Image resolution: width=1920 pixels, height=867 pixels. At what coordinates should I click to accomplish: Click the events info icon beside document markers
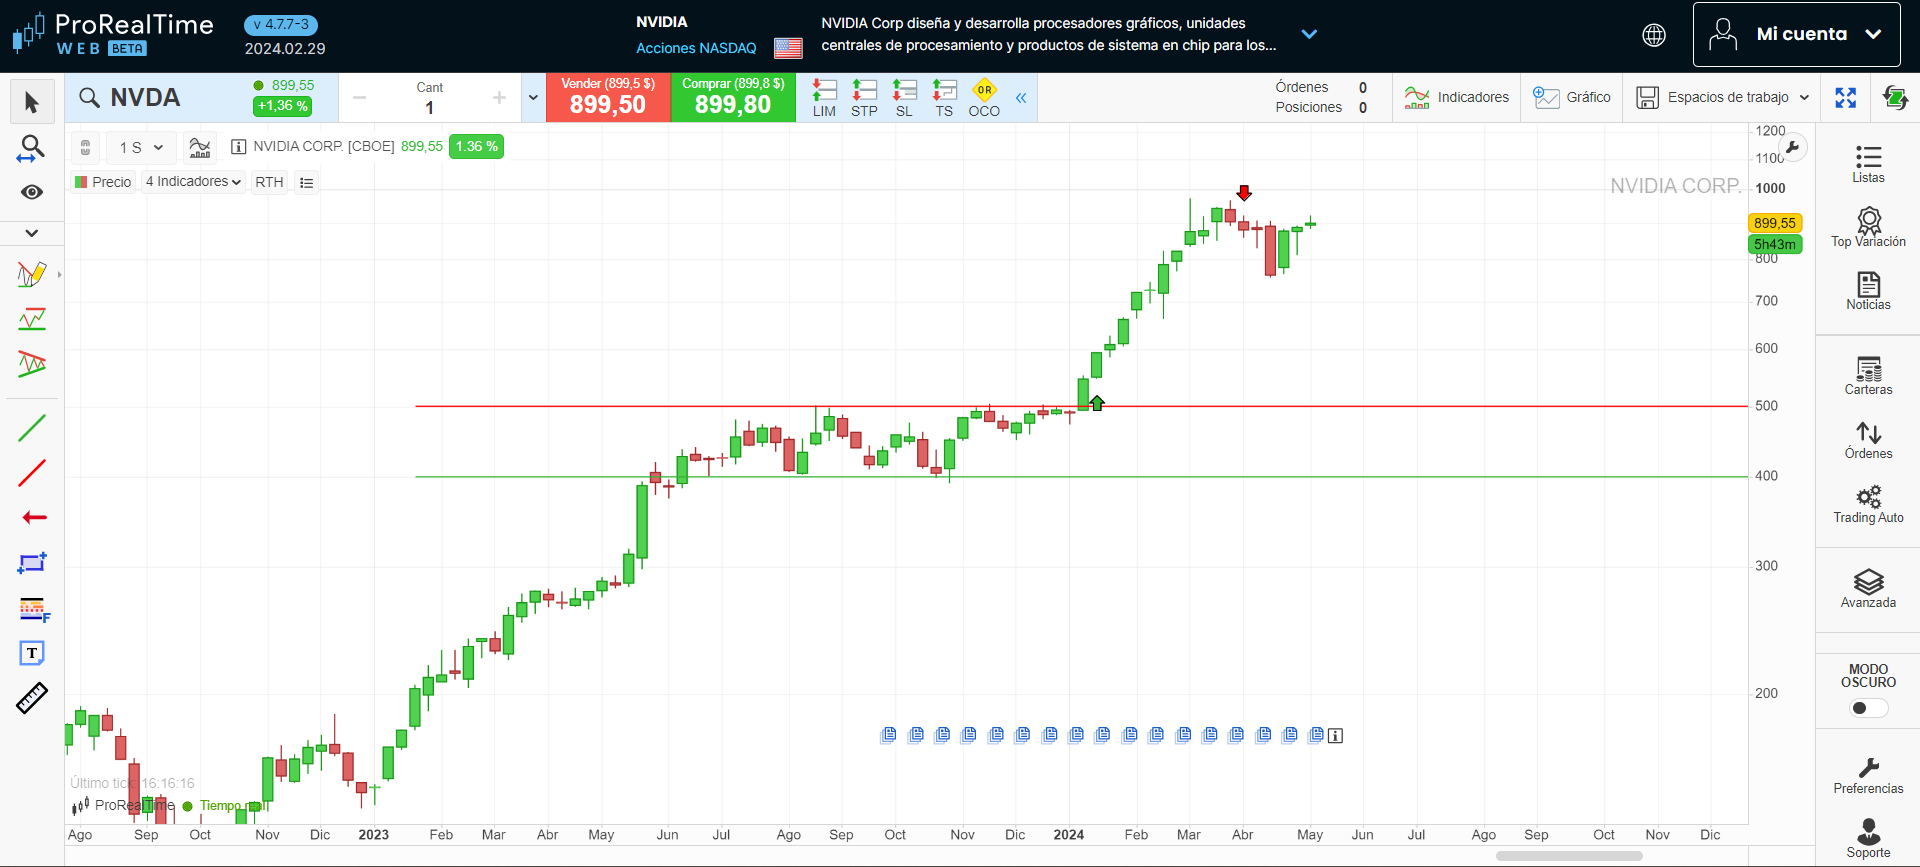1335,736
